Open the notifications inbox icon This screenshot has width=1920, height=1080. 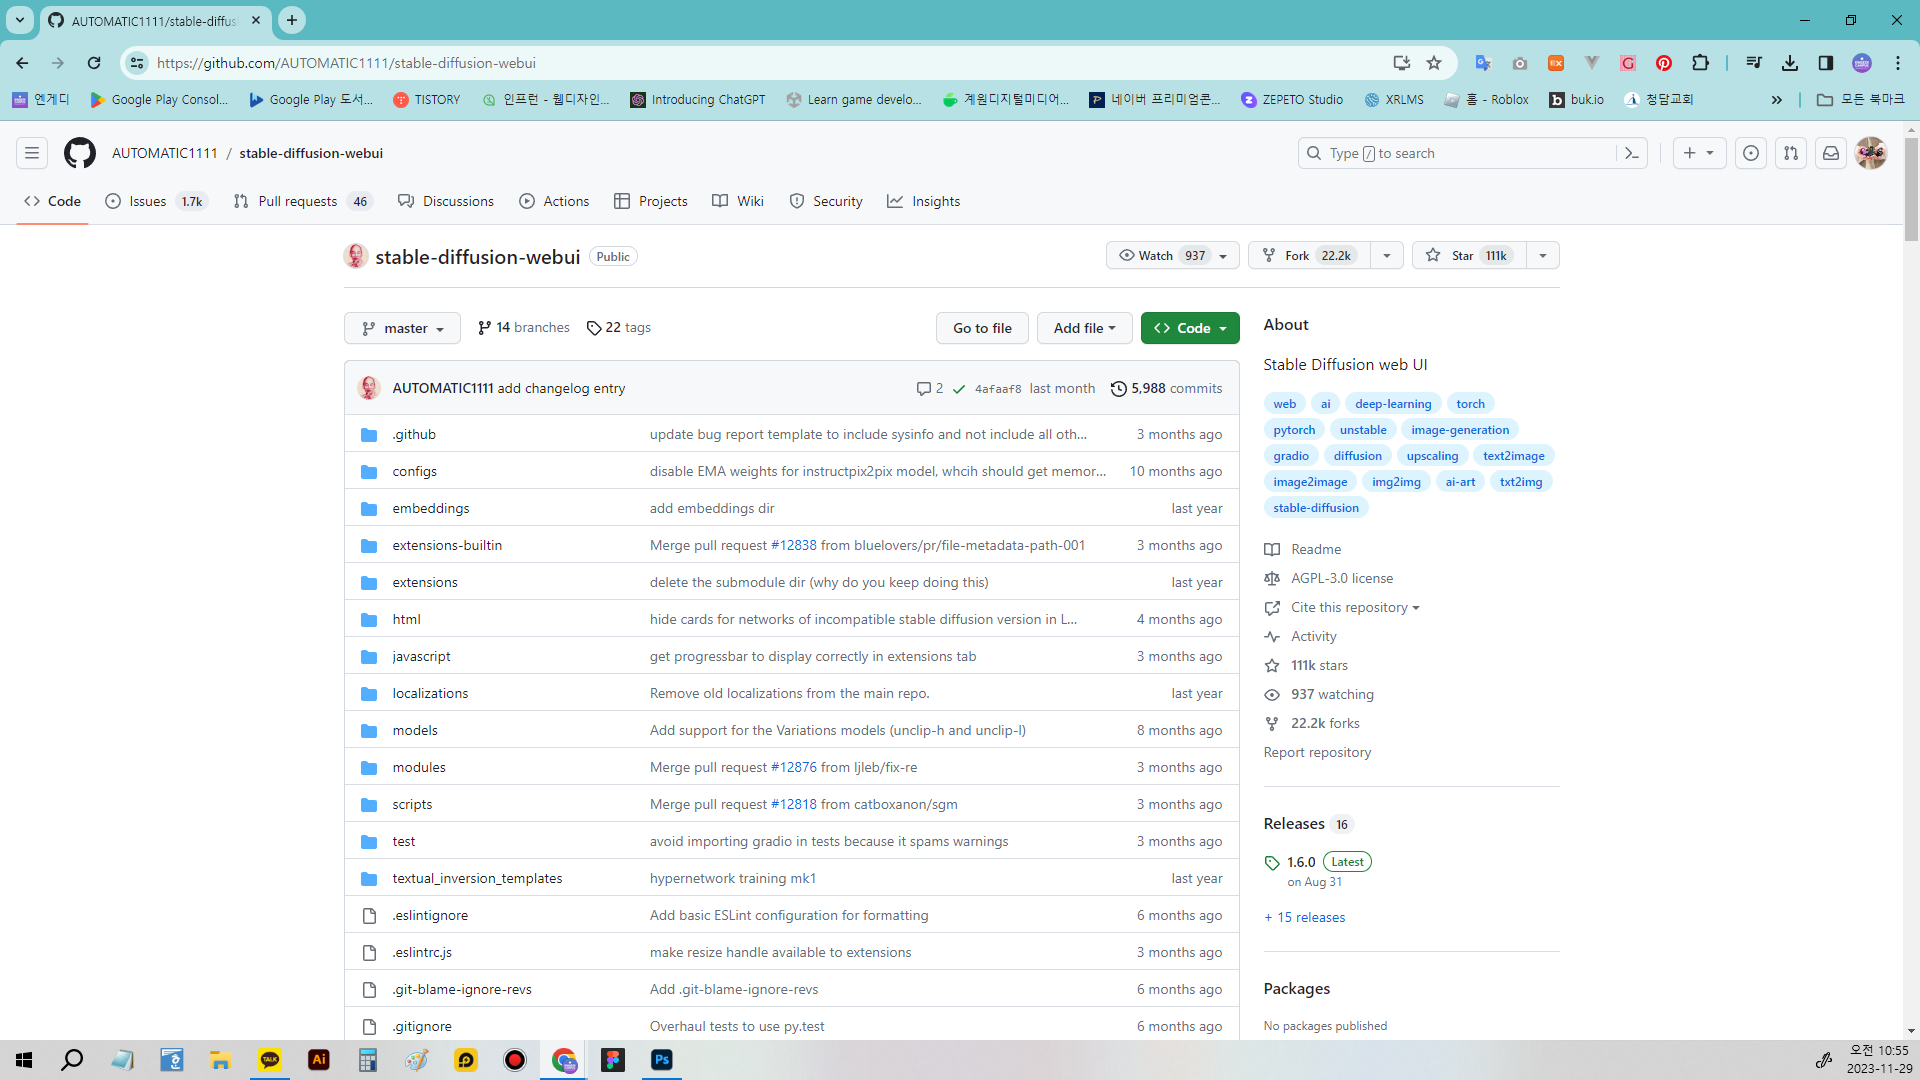click(1830, 153)
